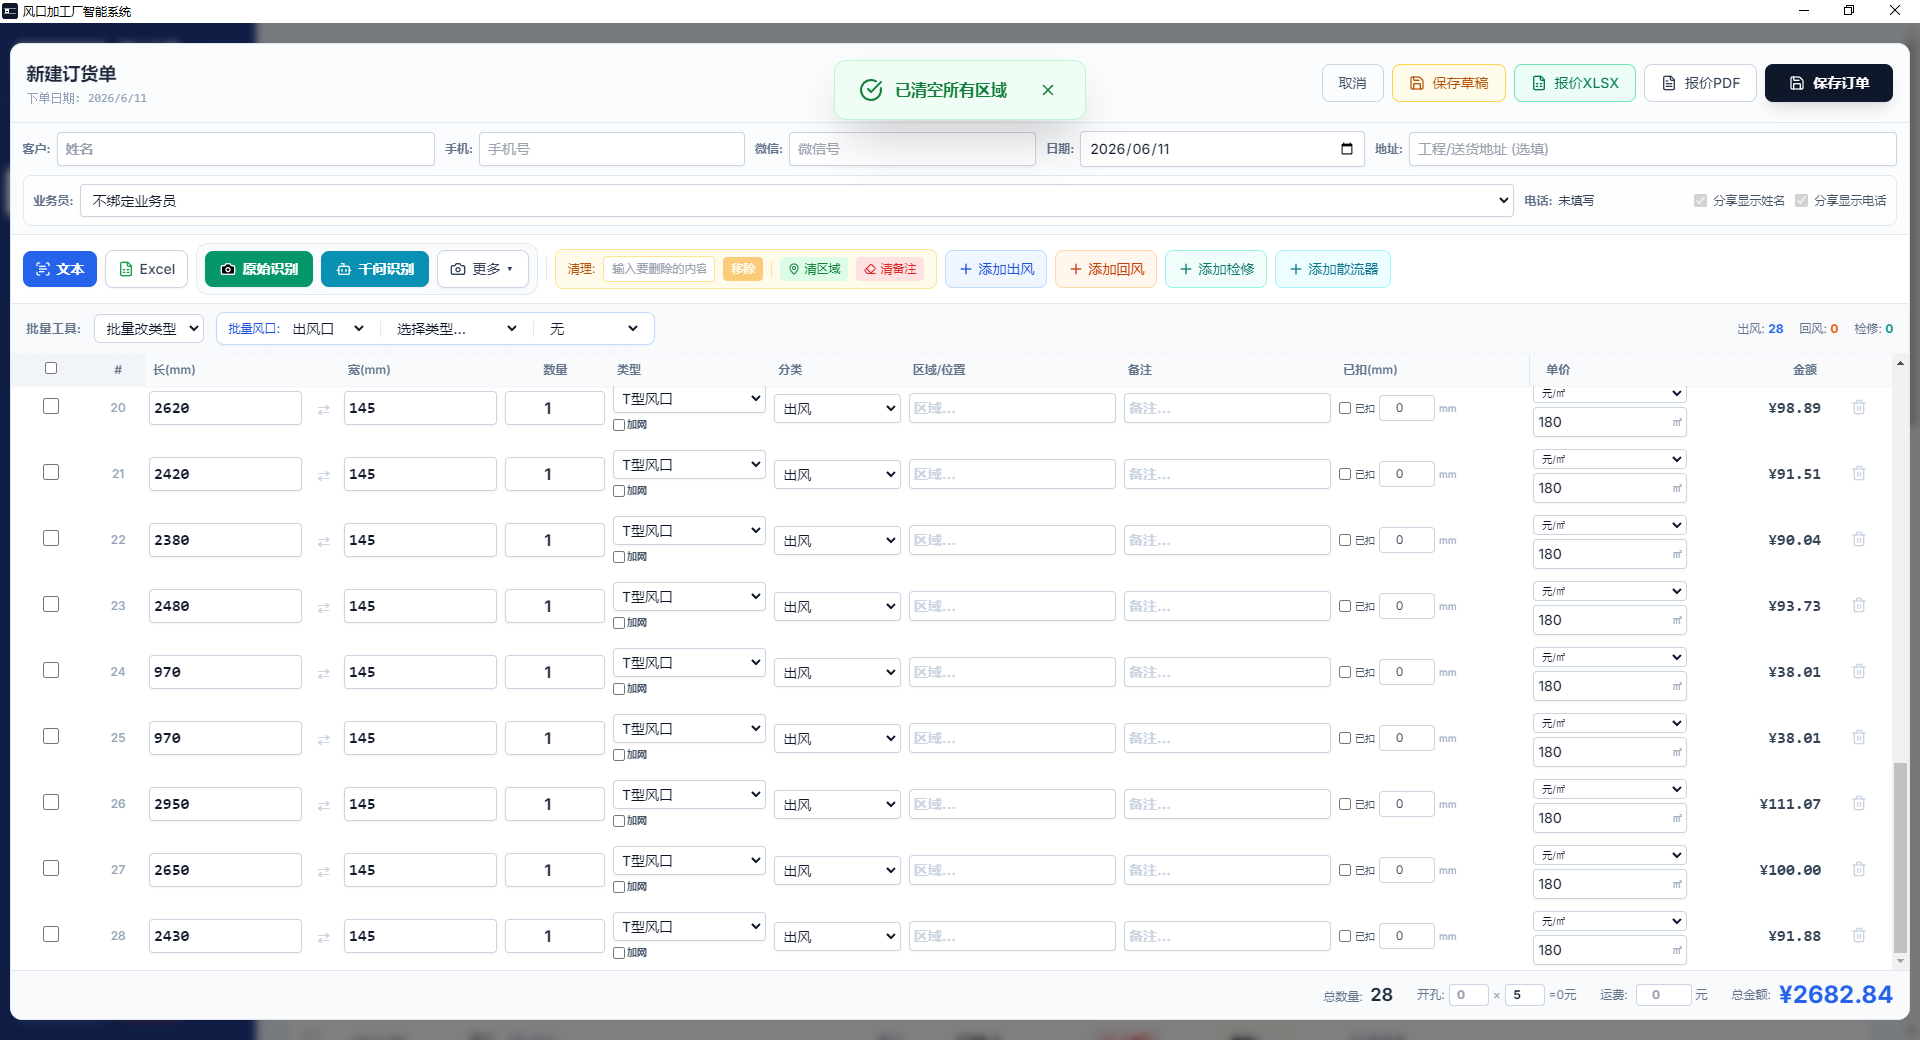Click 添加出风 to add an outlet

996,269
